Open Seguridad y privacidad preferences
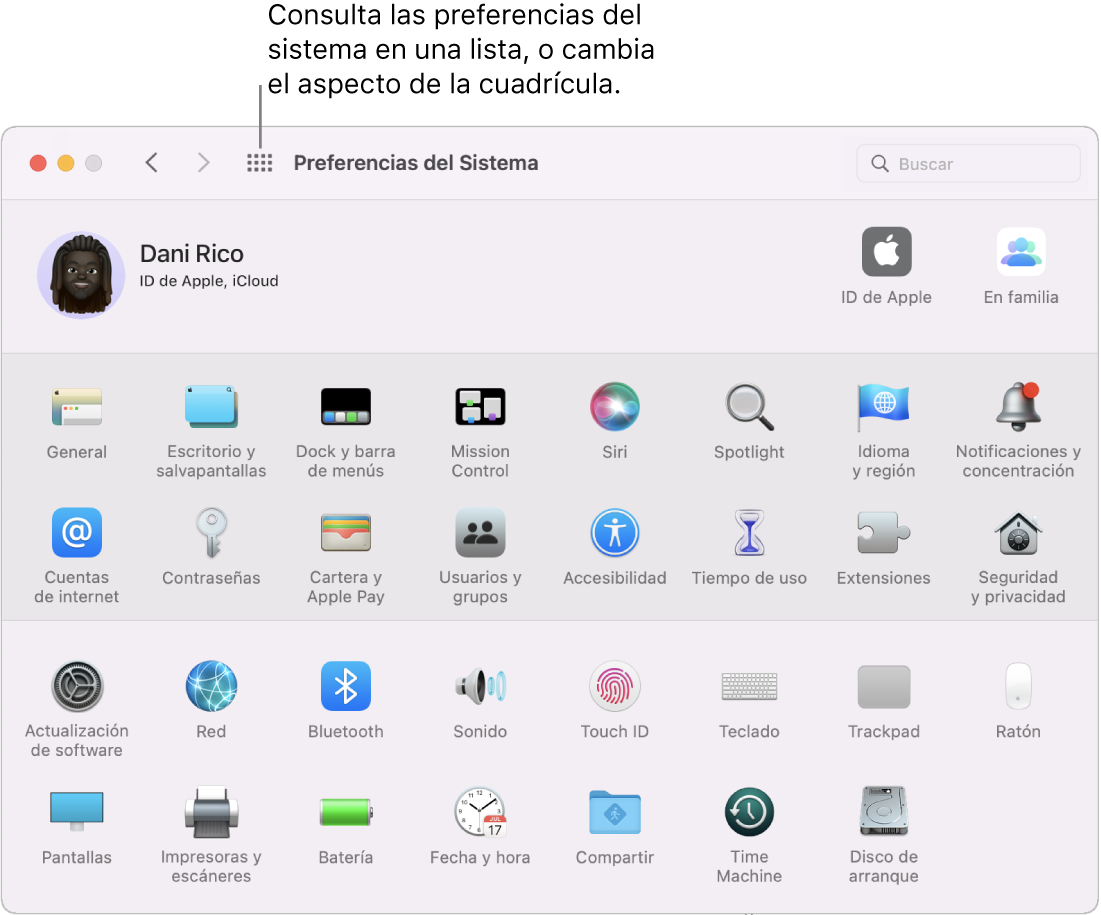This screenshot has width=1101, height=915. point(1017,532)
